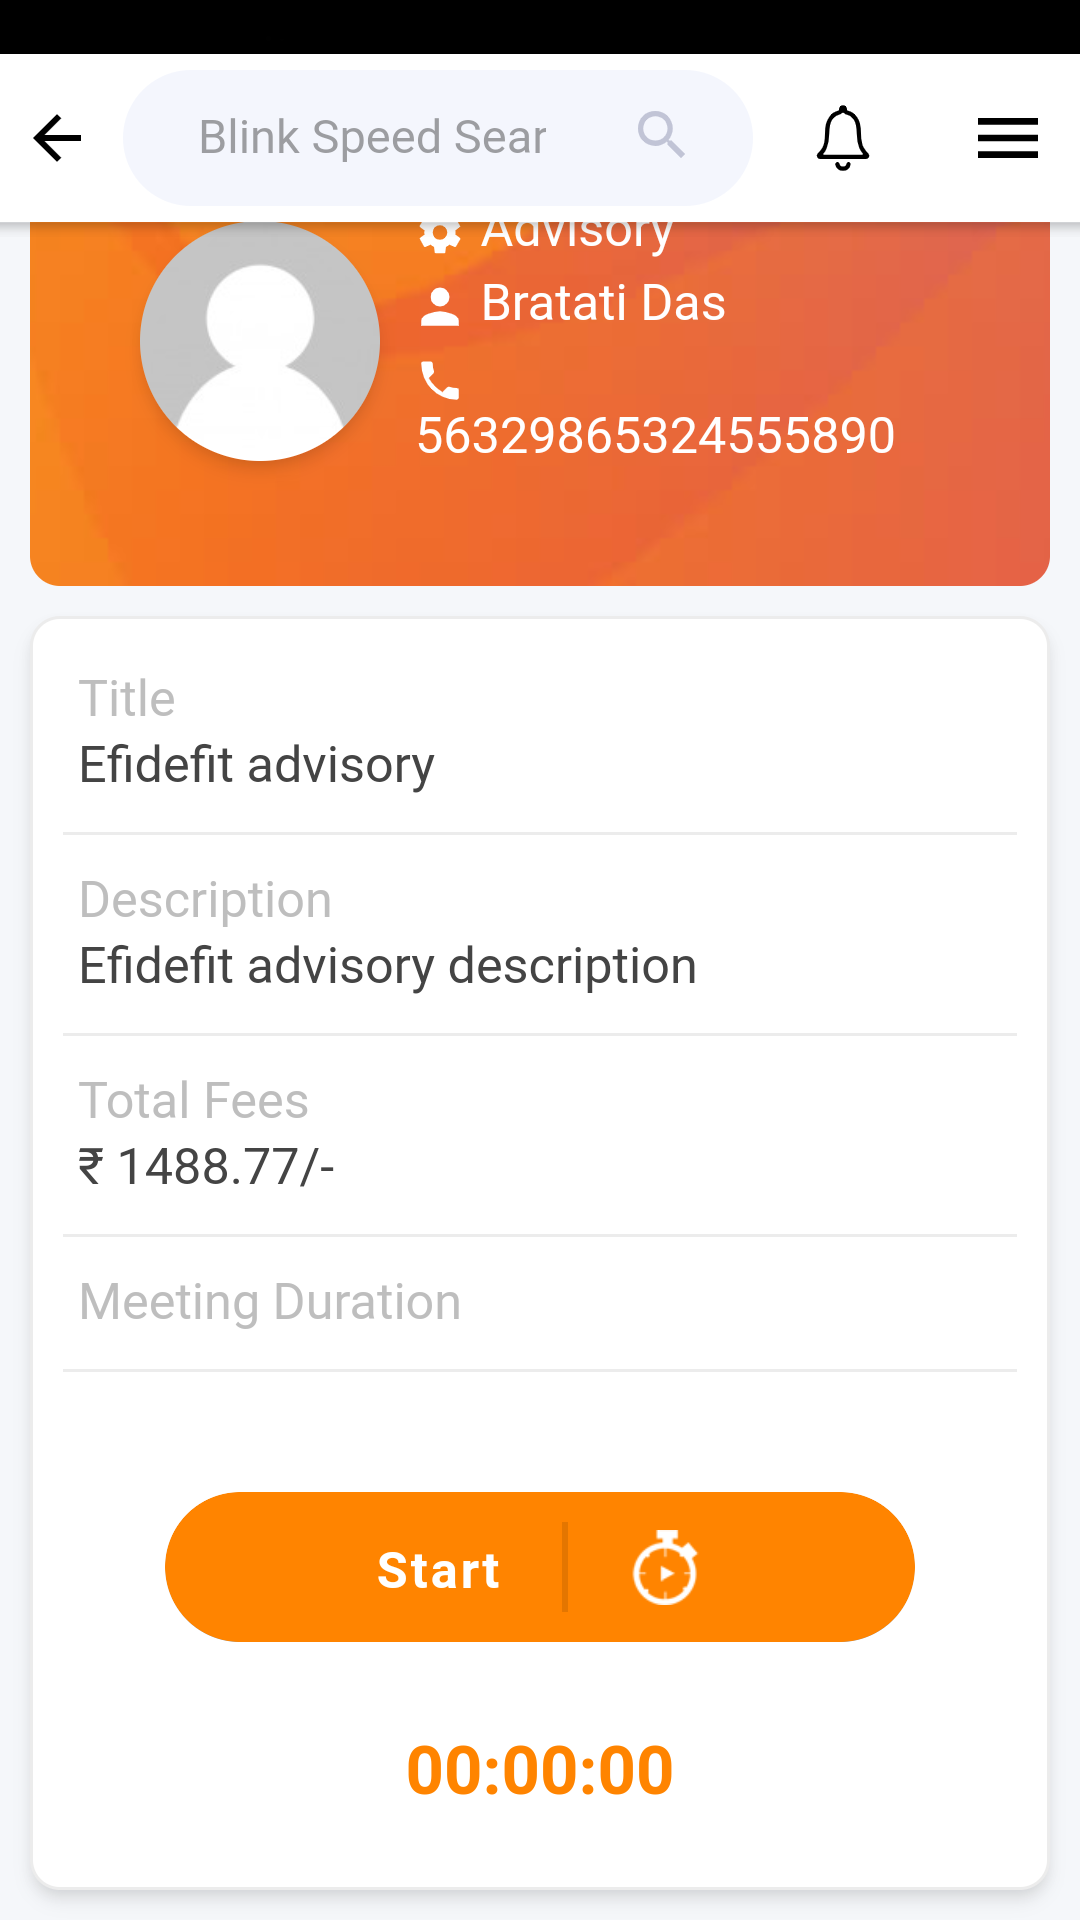Screen dimensions: 1080x1920
Task: Click the person icon beside Bratati Das
Action: pyautogui.click(x=439, y=306)
